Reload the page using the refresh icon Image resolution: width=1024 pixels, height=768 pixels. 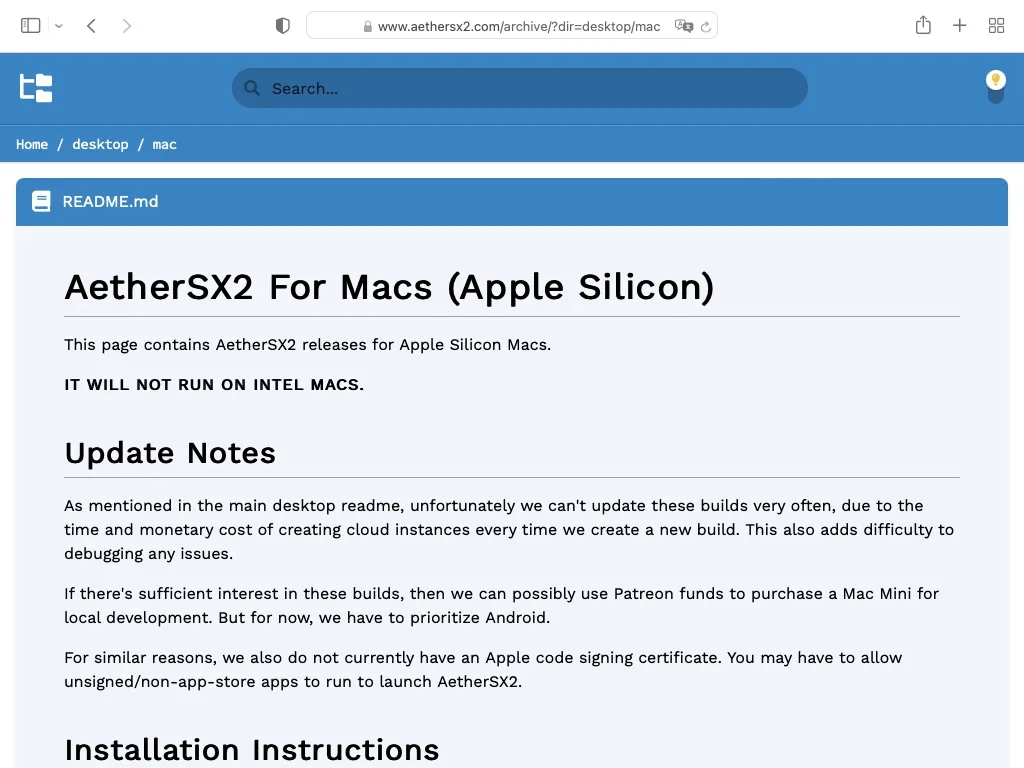[706, 26]
